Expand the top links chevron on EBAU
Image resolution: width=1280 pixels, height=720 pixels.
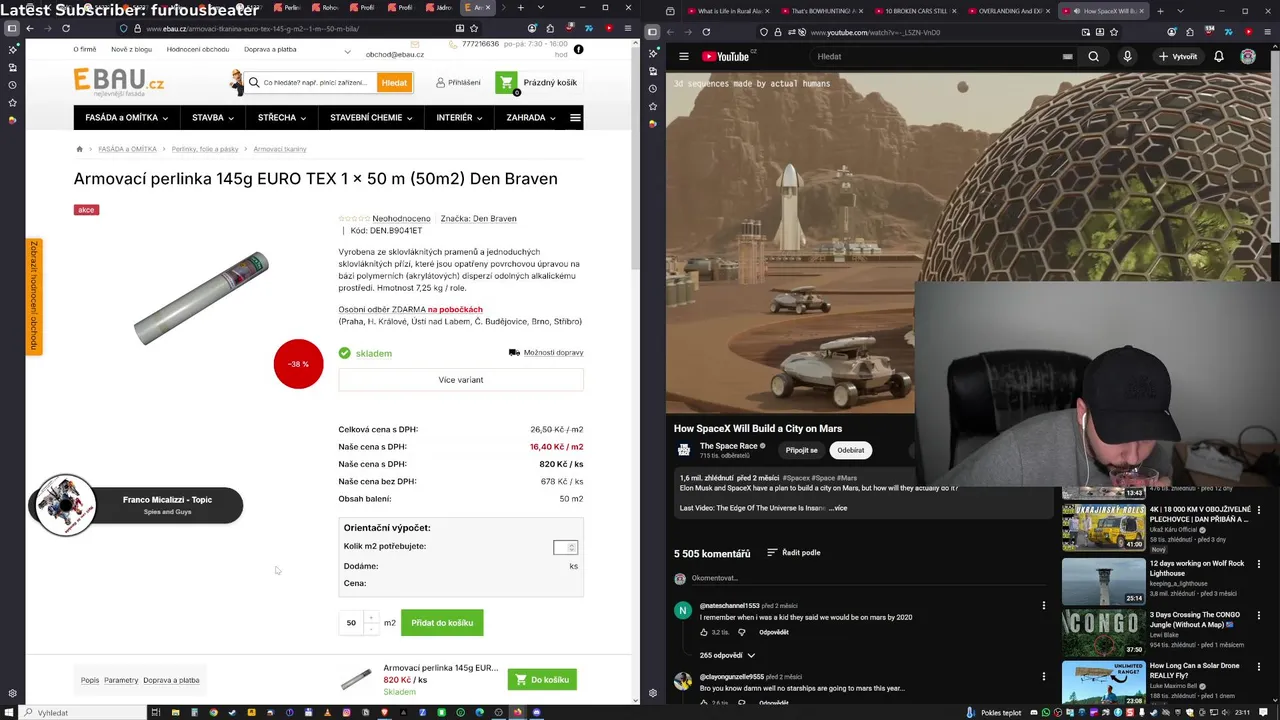[x=348, y=52]
